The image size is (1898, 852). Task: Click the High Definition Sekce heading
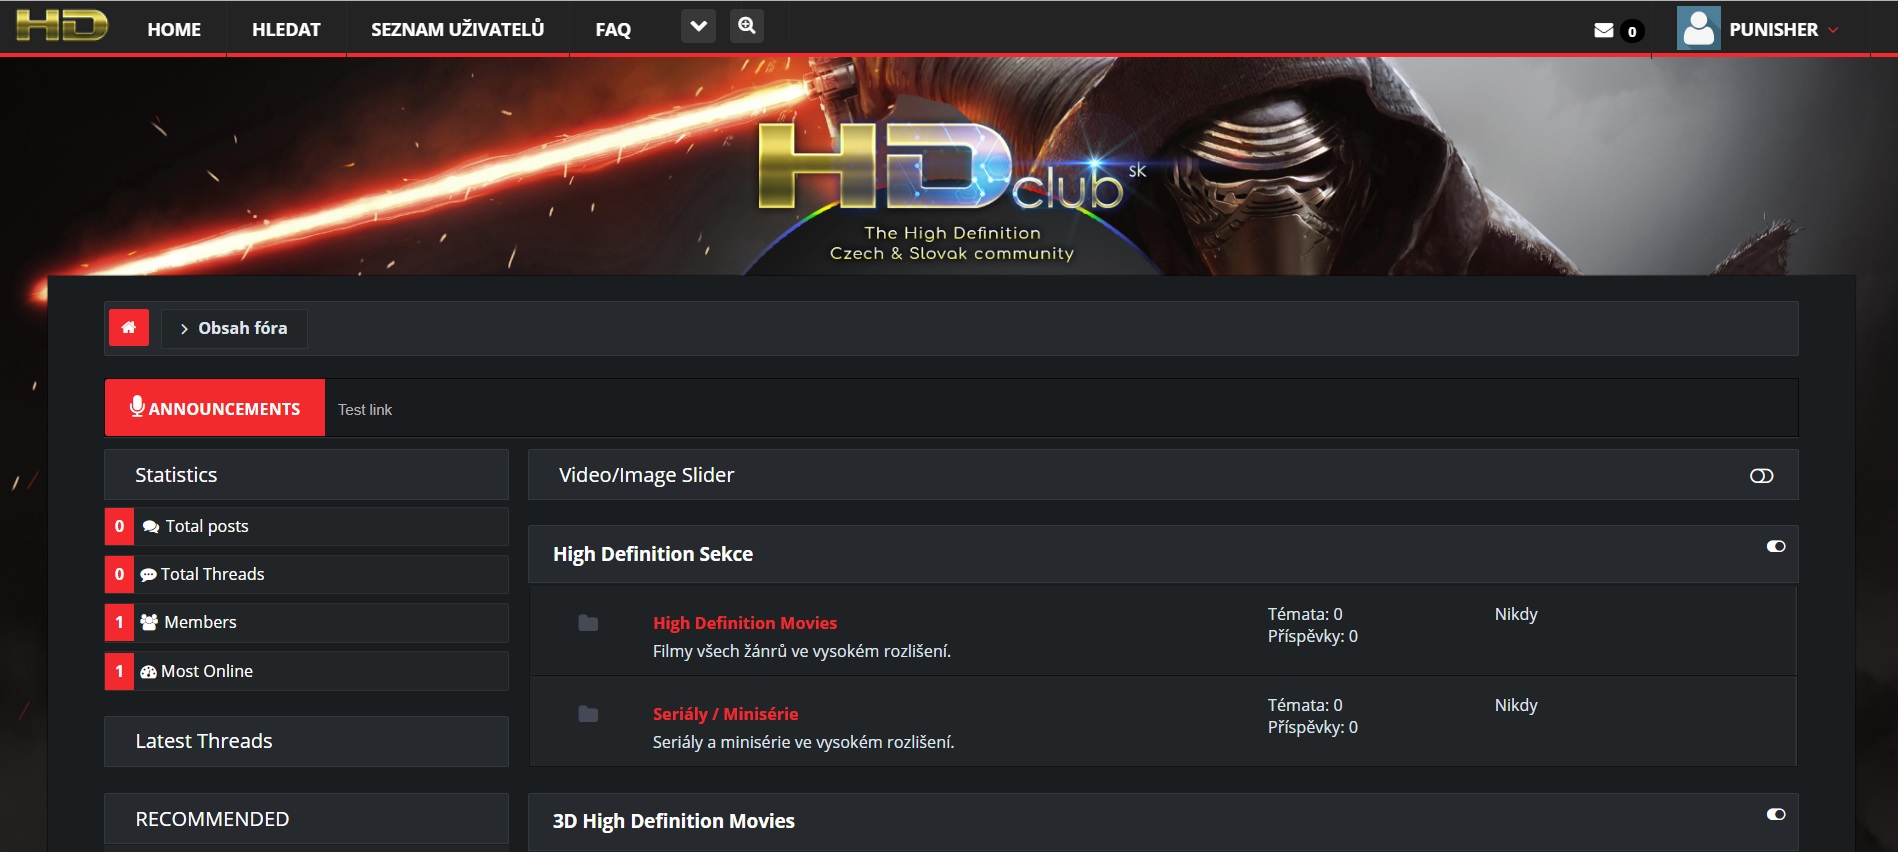click(653, 554)
